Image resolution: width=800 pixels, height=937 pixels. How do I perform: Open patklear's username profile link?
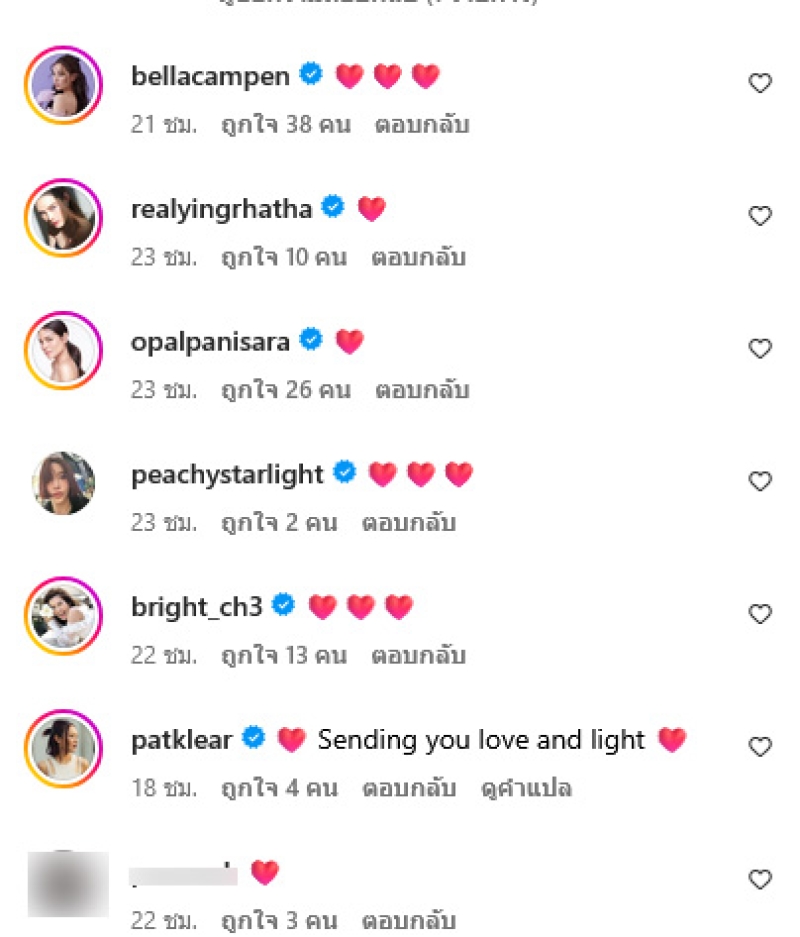tap(181, 740)
